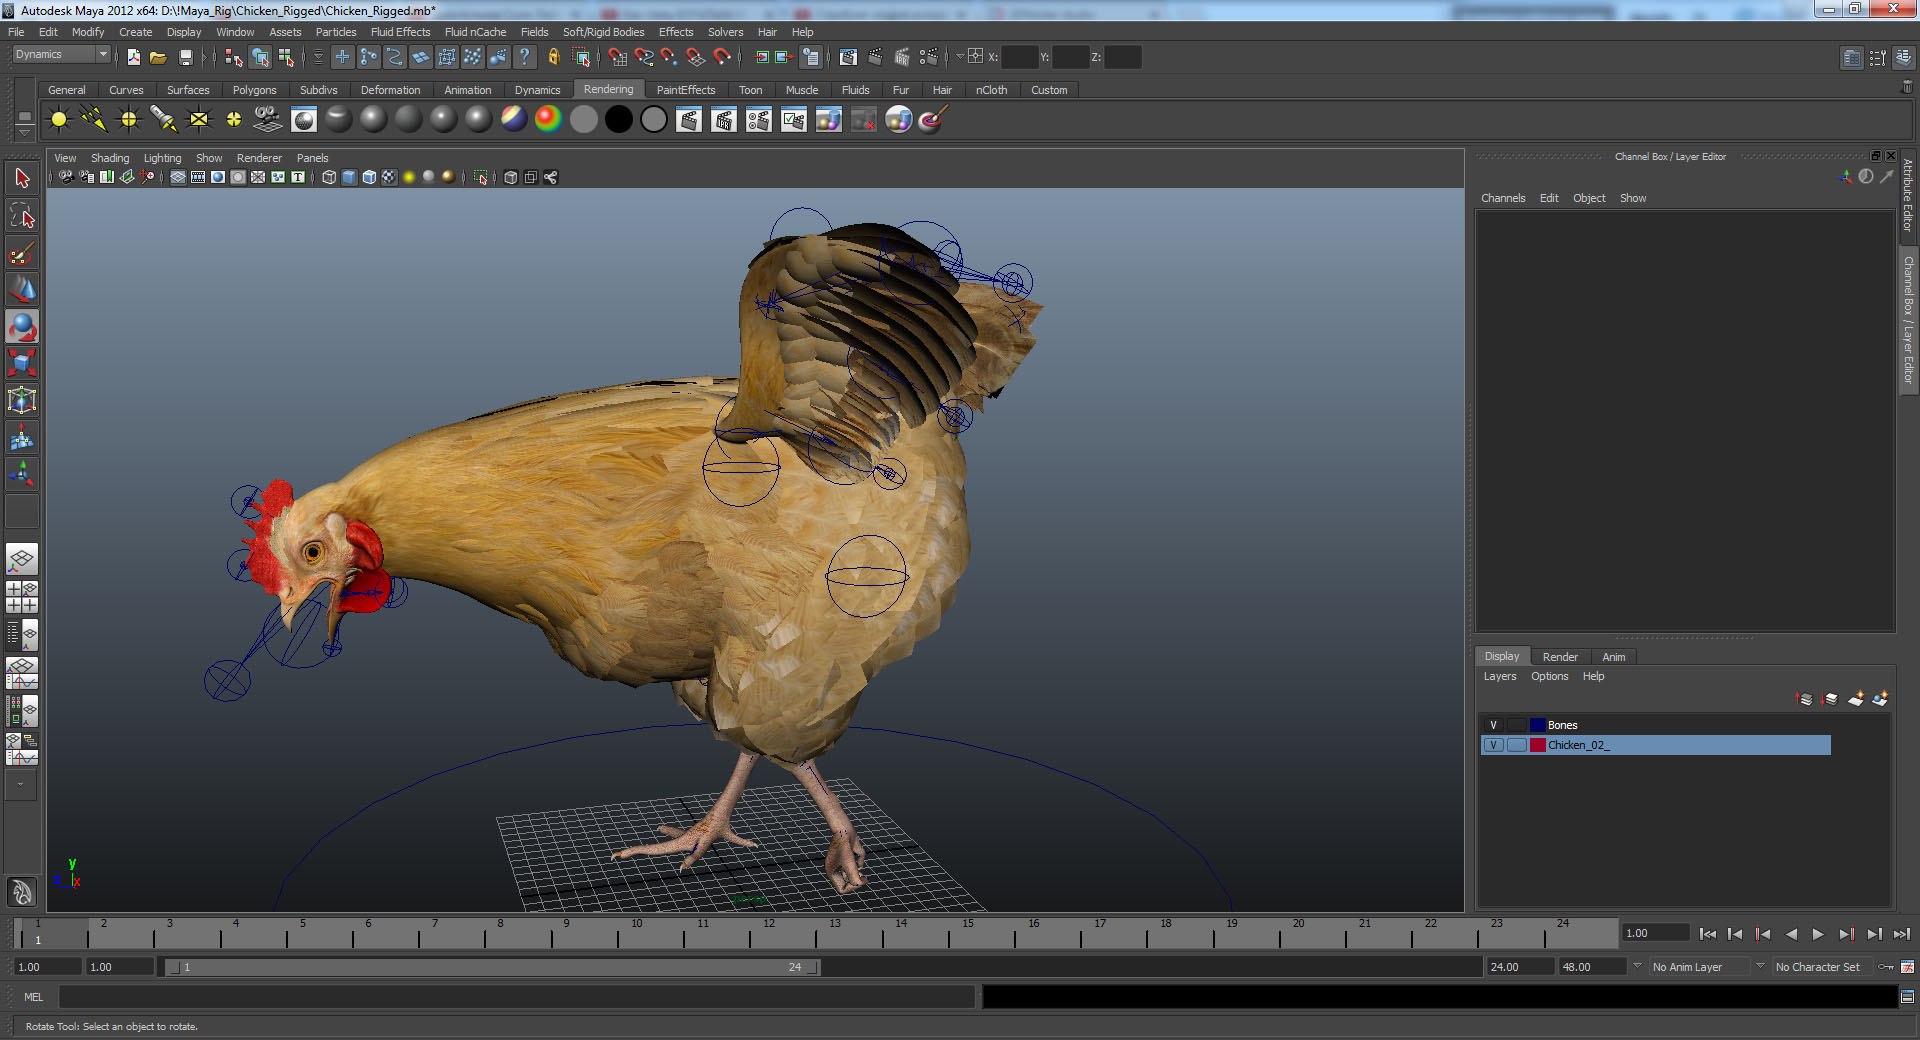Viewport: 1920px width, 1040px height.
Task: Save the current scene disk icon
Action: 185,57
